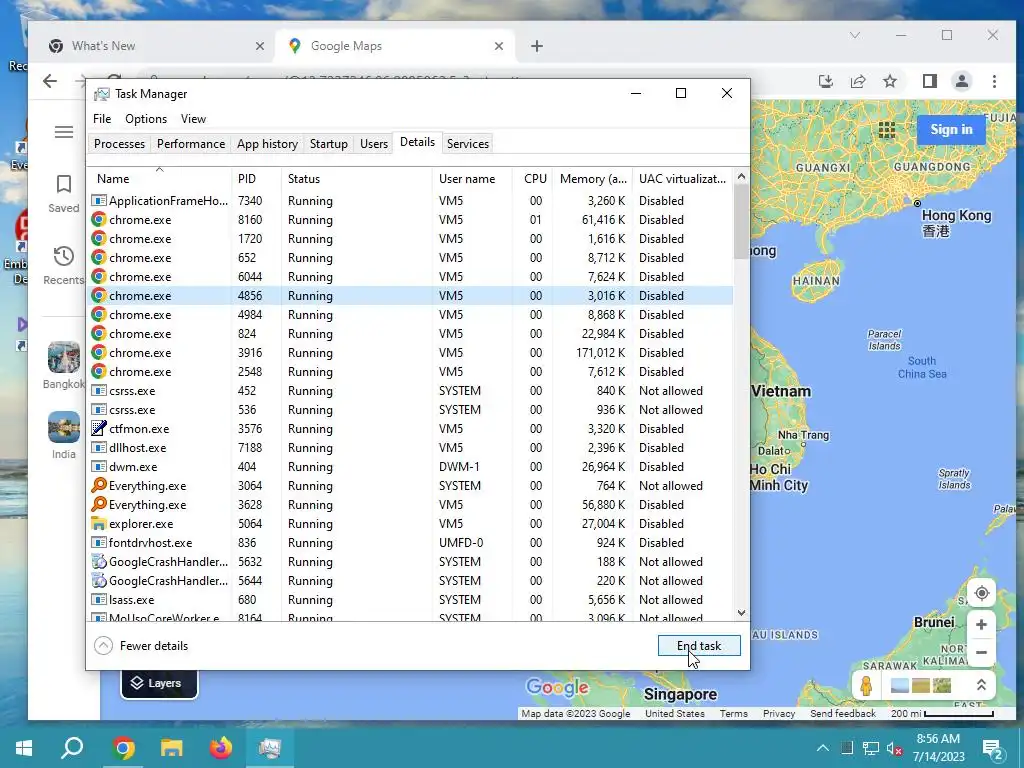The image size is (1024, 768).
Task: Select csrss.exe row with PID 452
Action: pyautogui.click(x=410, y=391)
